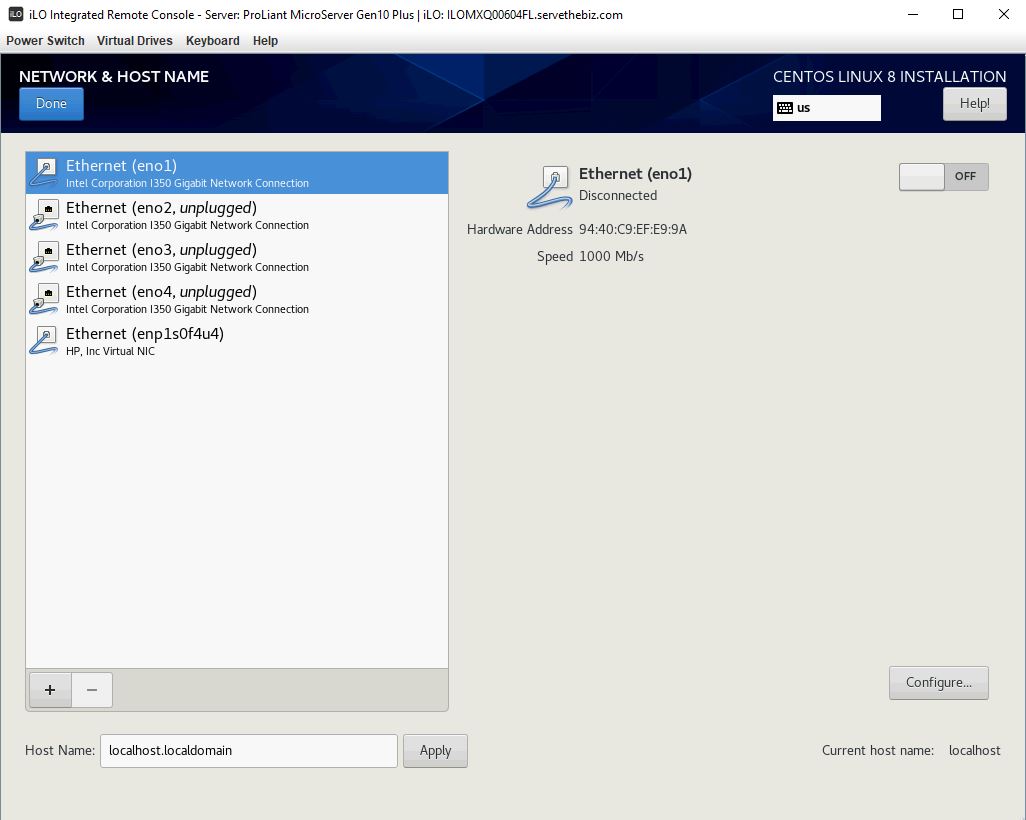Click the eno2 unplugged adapter icon

pos(44,215)
